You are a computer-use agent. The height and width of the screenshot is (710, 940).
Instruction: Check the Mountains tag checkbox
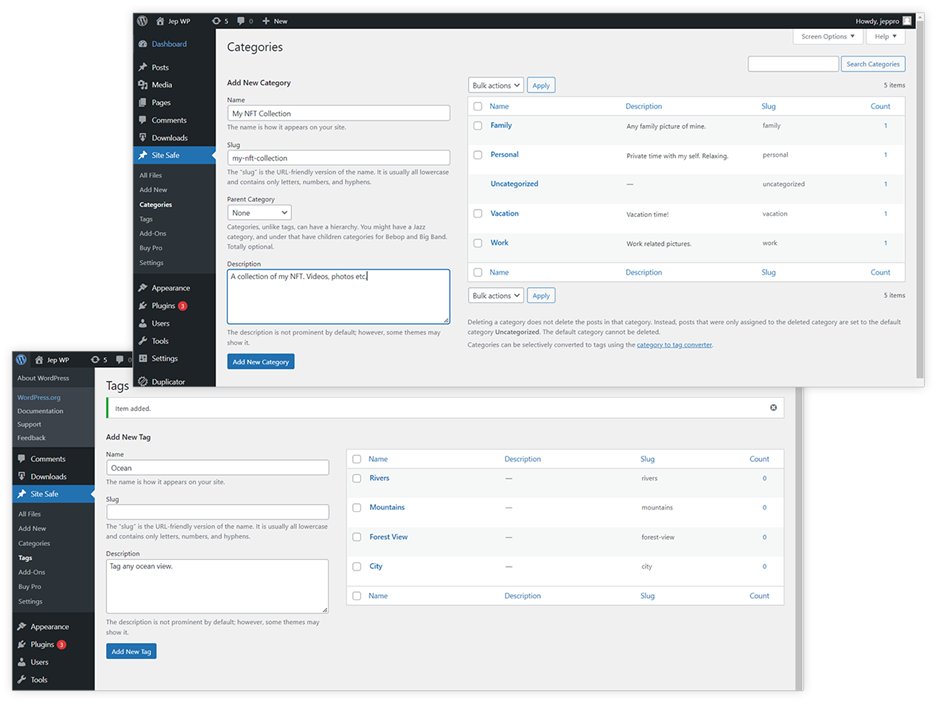(357, 507)
